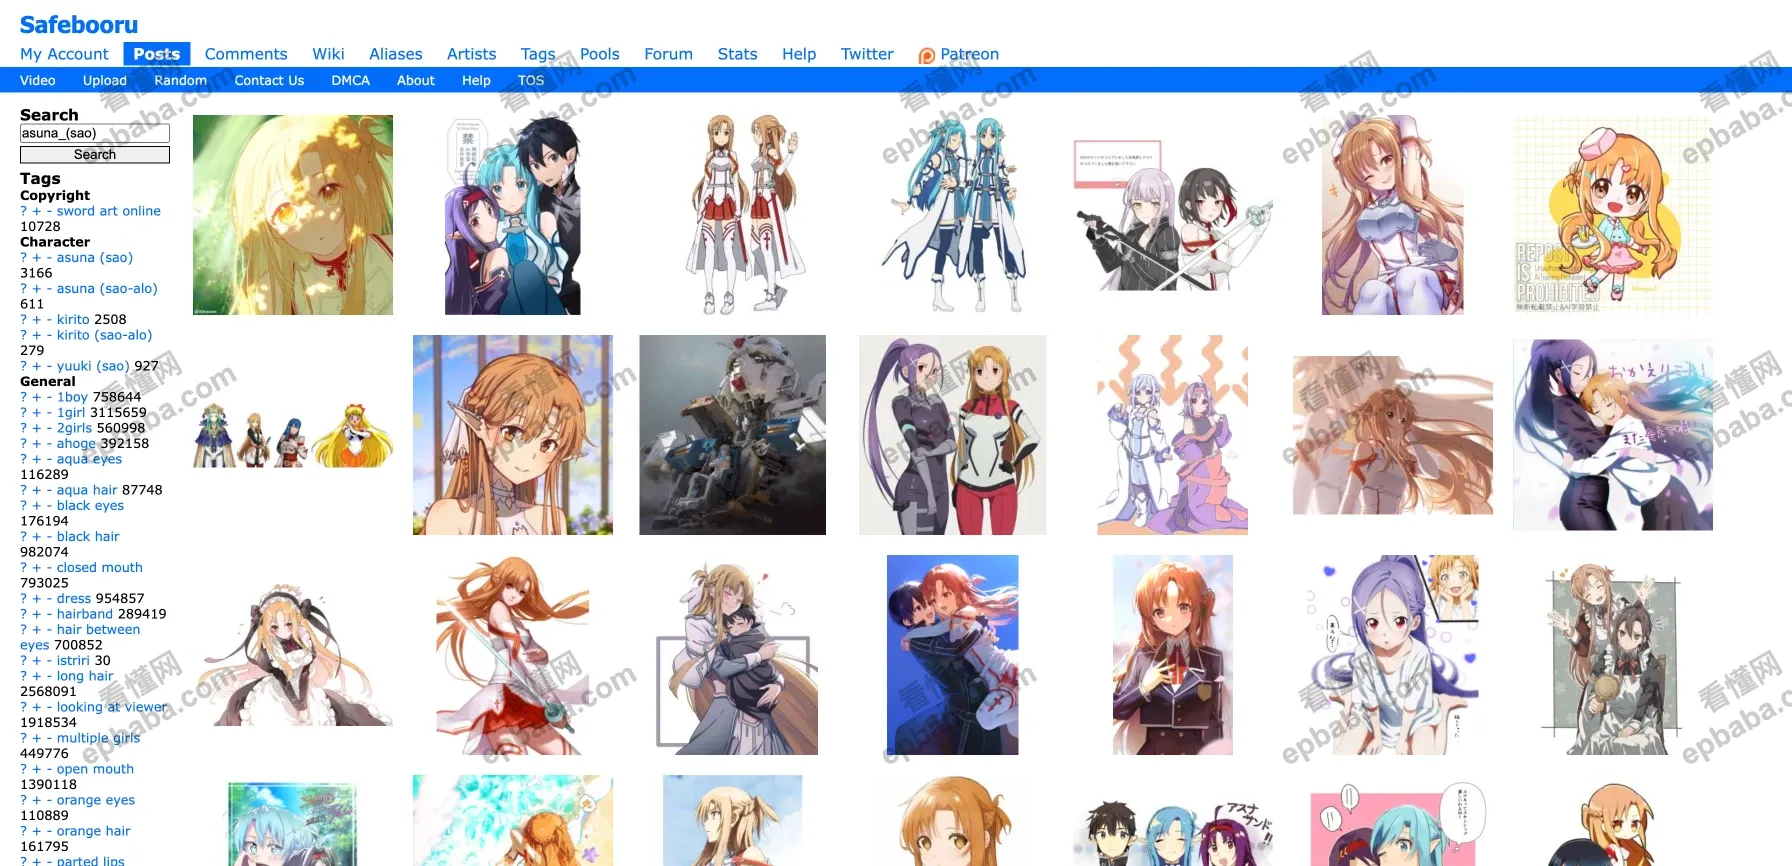The width and height of the screenshot is (1792, 866).
Task: Open the chibi thumbnail marked Repost Is Prohibited
Action: (x=1613, y=215)
